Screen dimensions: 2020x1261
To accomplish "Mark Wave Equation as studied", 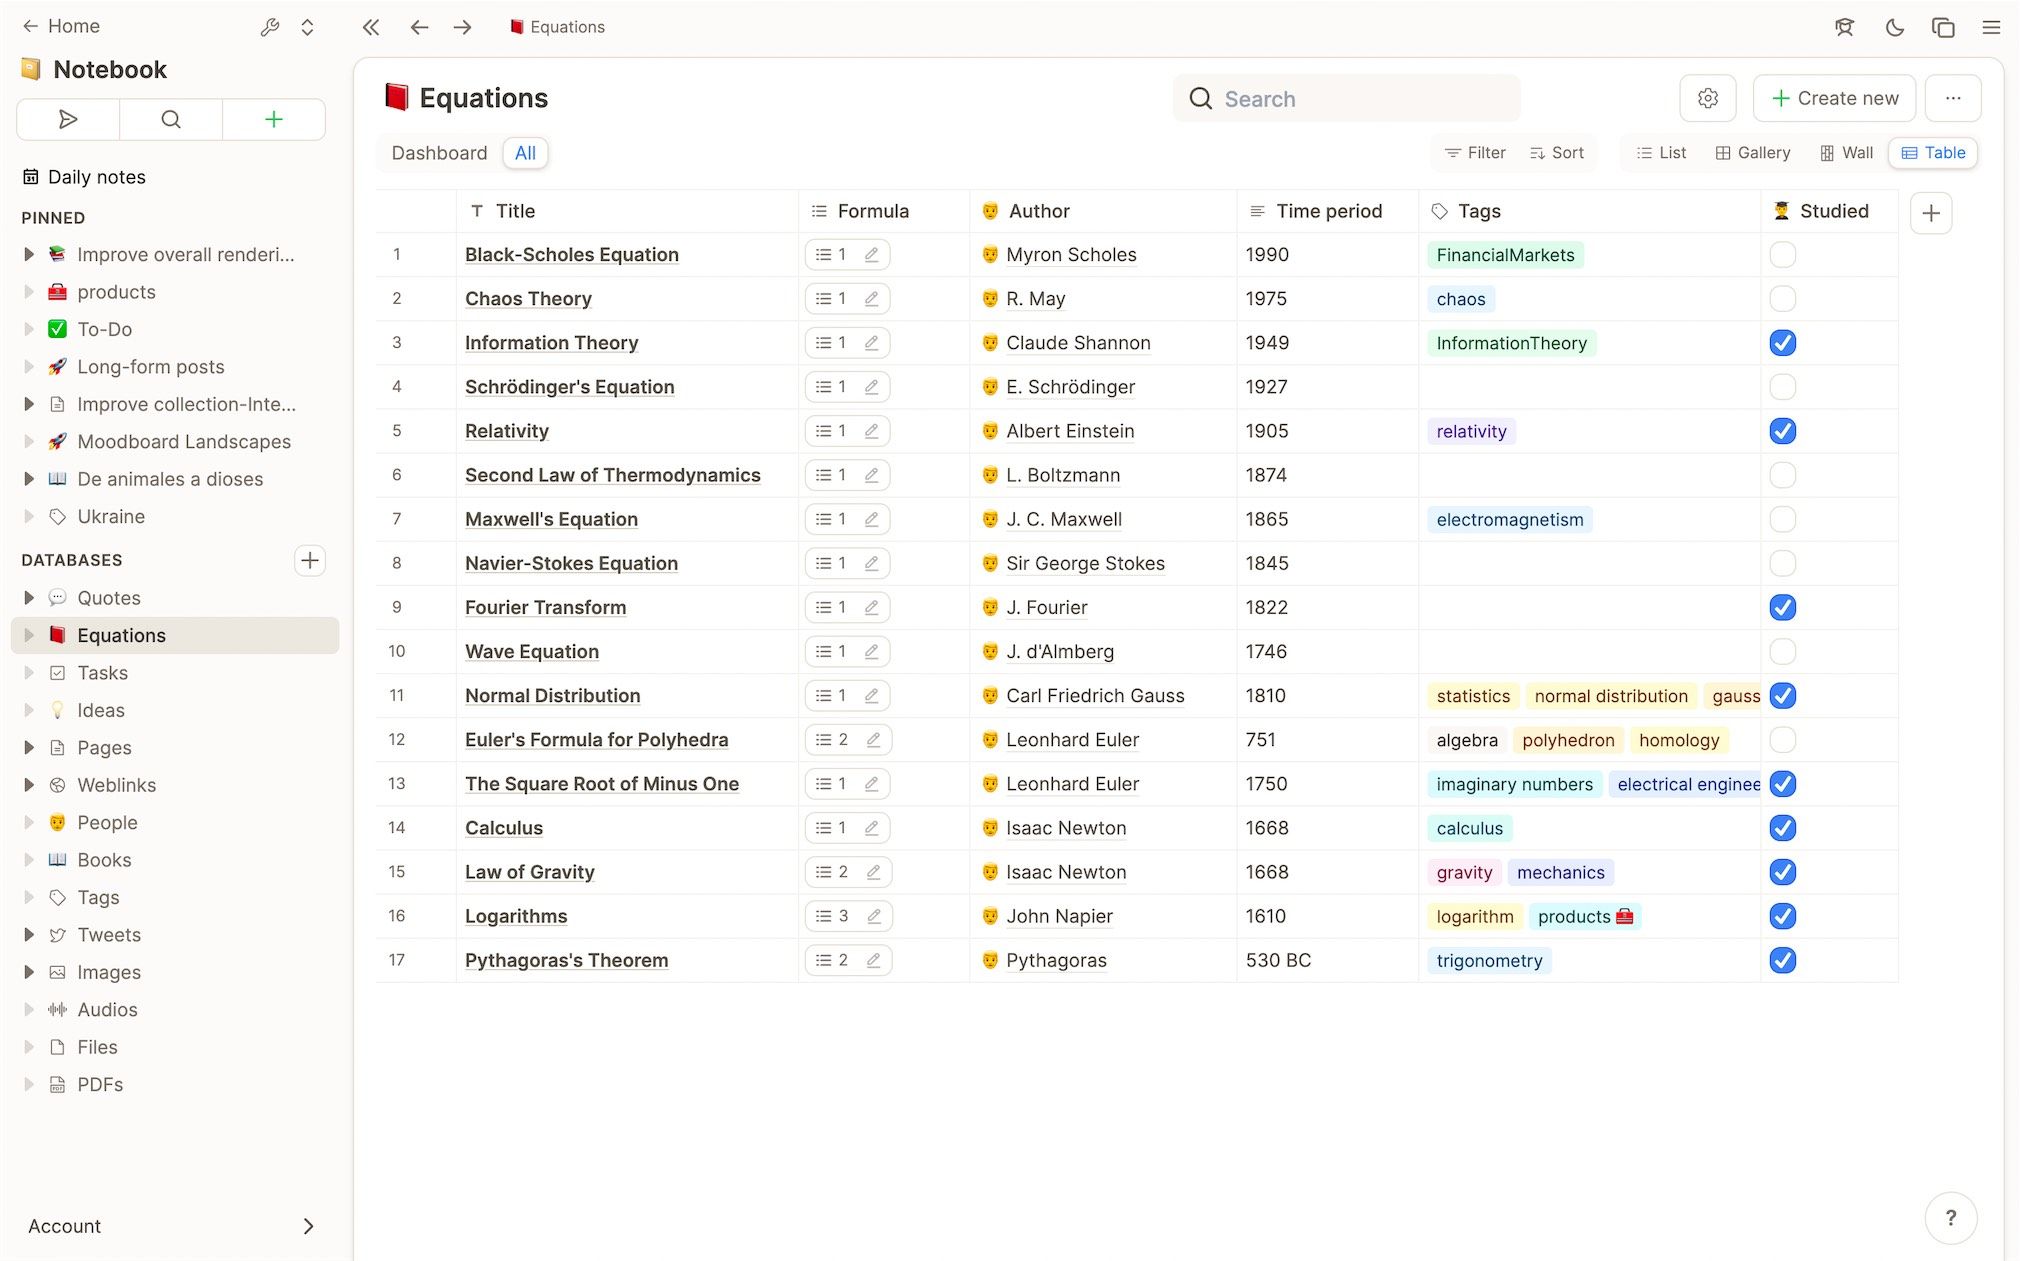I will [x=1783, y=651].
